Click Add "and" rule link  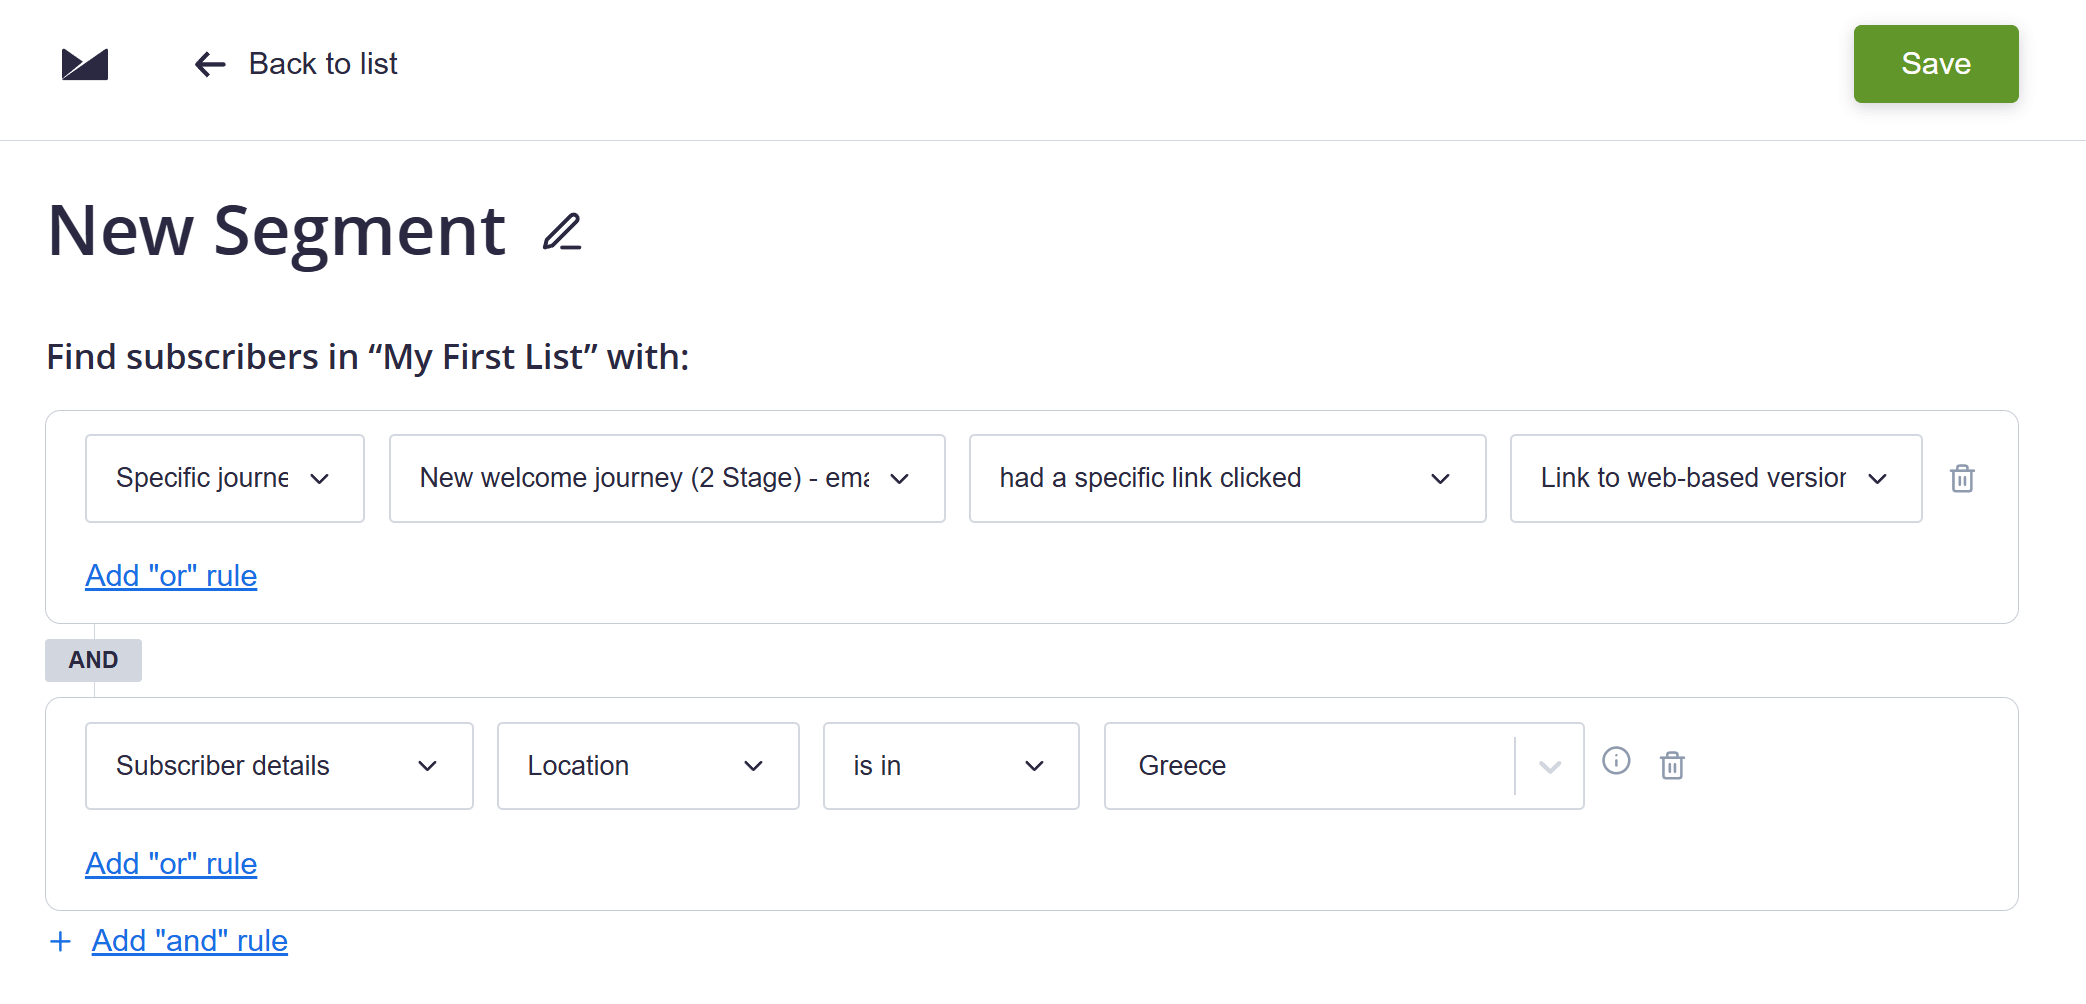[x=190, y=941]
